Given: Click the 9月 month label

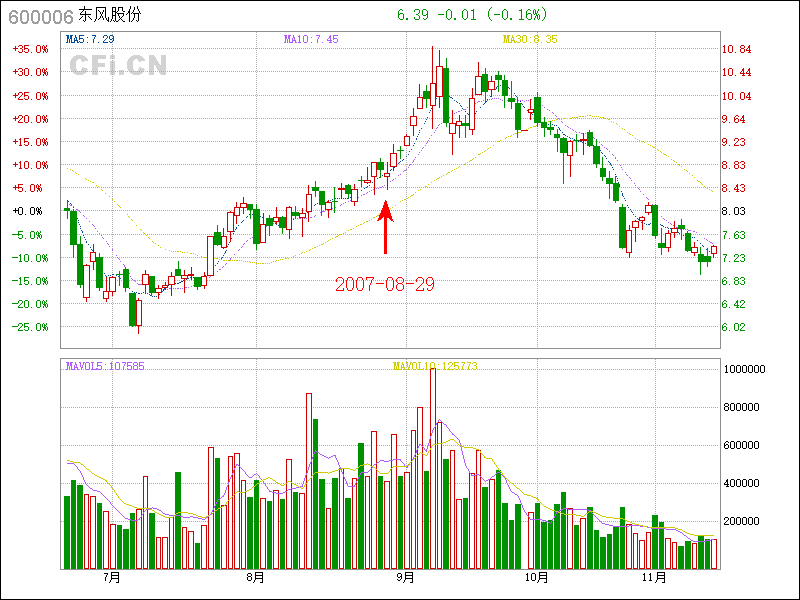Looking at the screenshot, I should [x=406, y=578].
